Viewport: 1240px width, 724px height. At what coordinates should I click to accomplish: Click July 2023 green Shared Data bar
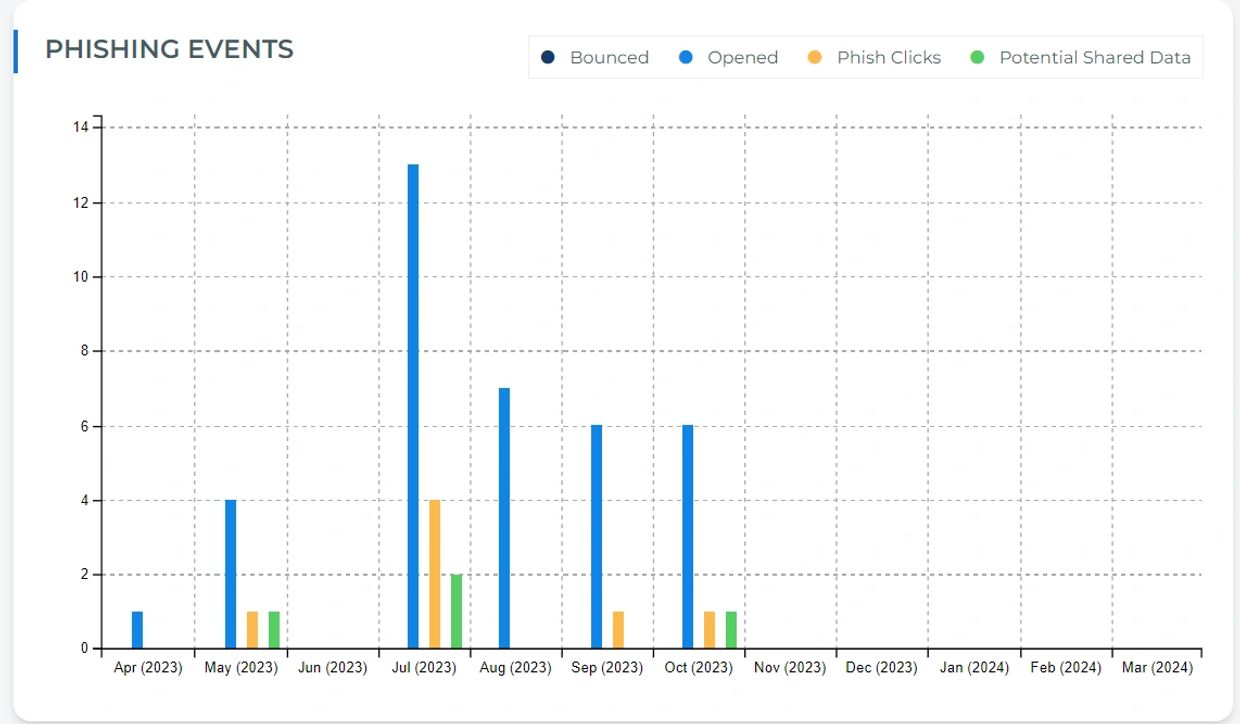456,611
